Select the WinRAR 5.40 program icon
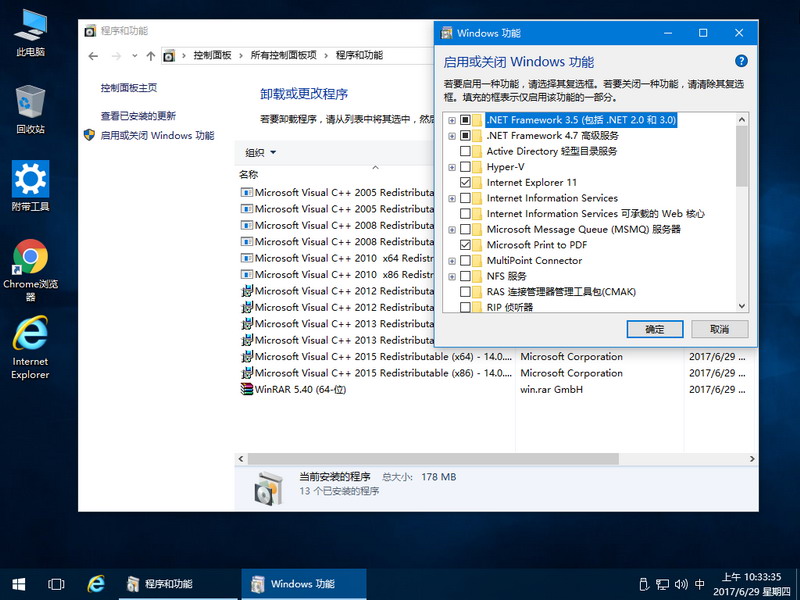 [247, 389]
